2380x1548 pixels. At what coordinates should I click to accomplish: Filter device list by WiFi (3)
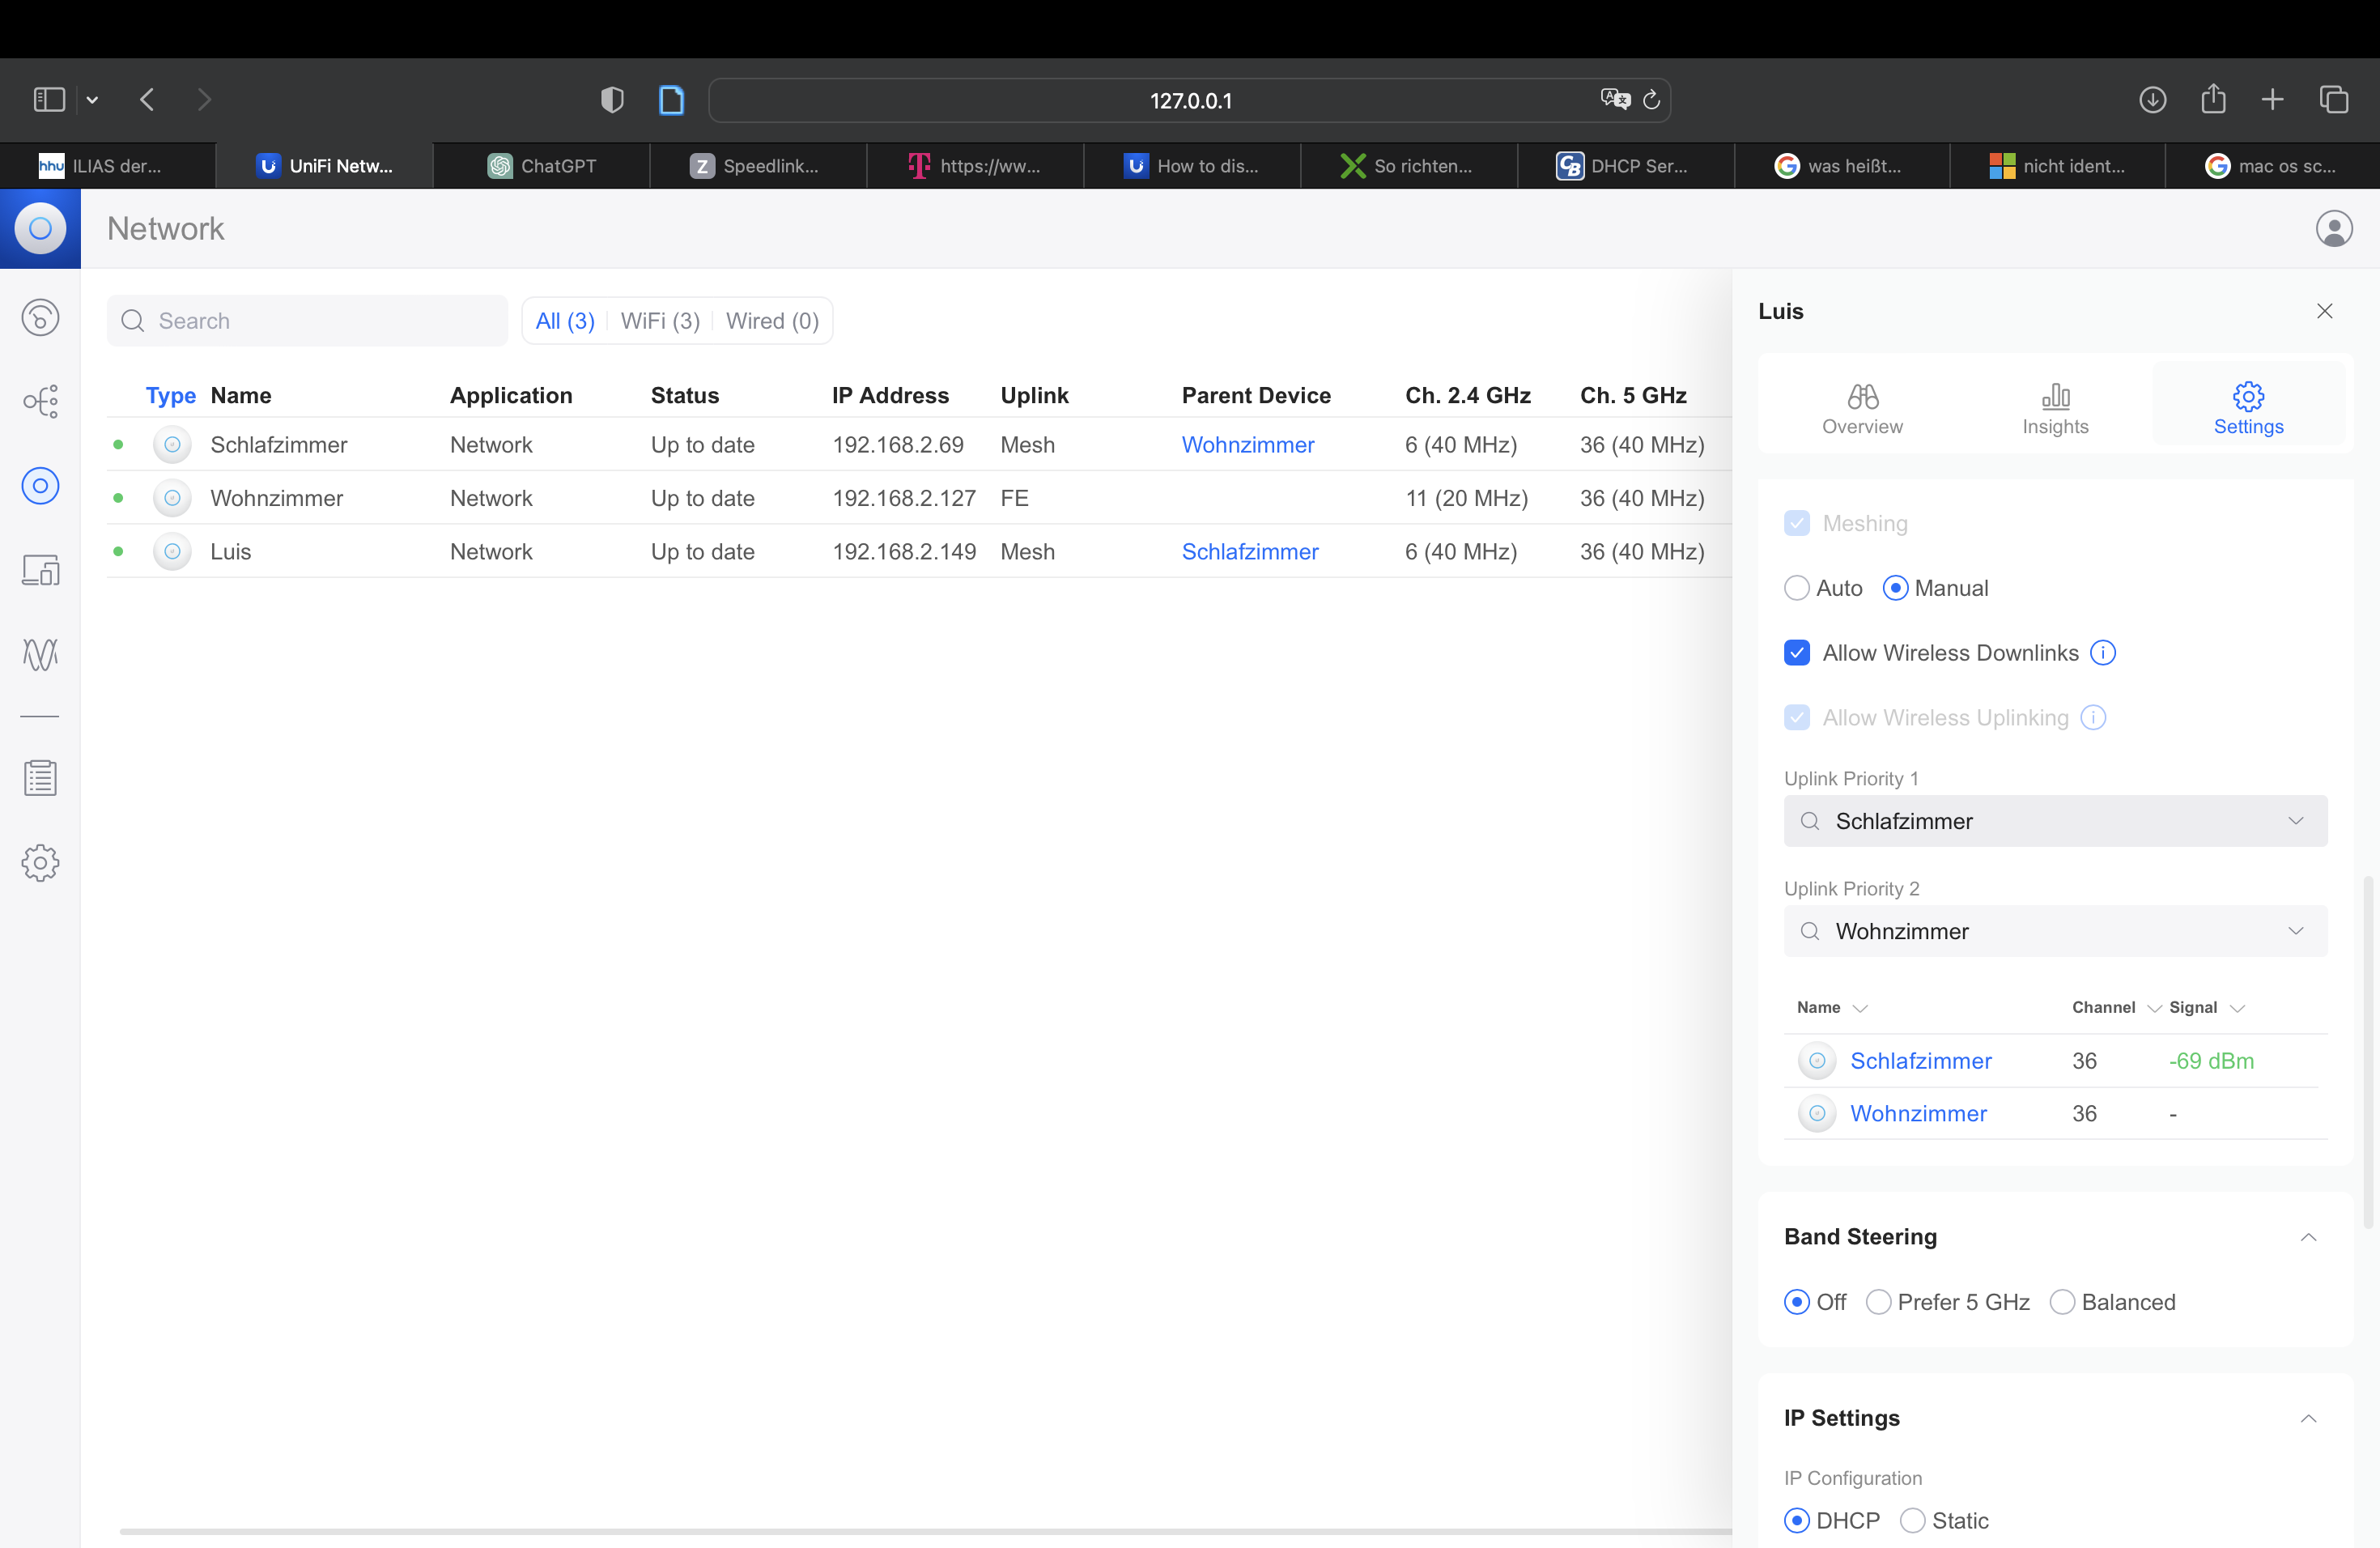(660, 321)
